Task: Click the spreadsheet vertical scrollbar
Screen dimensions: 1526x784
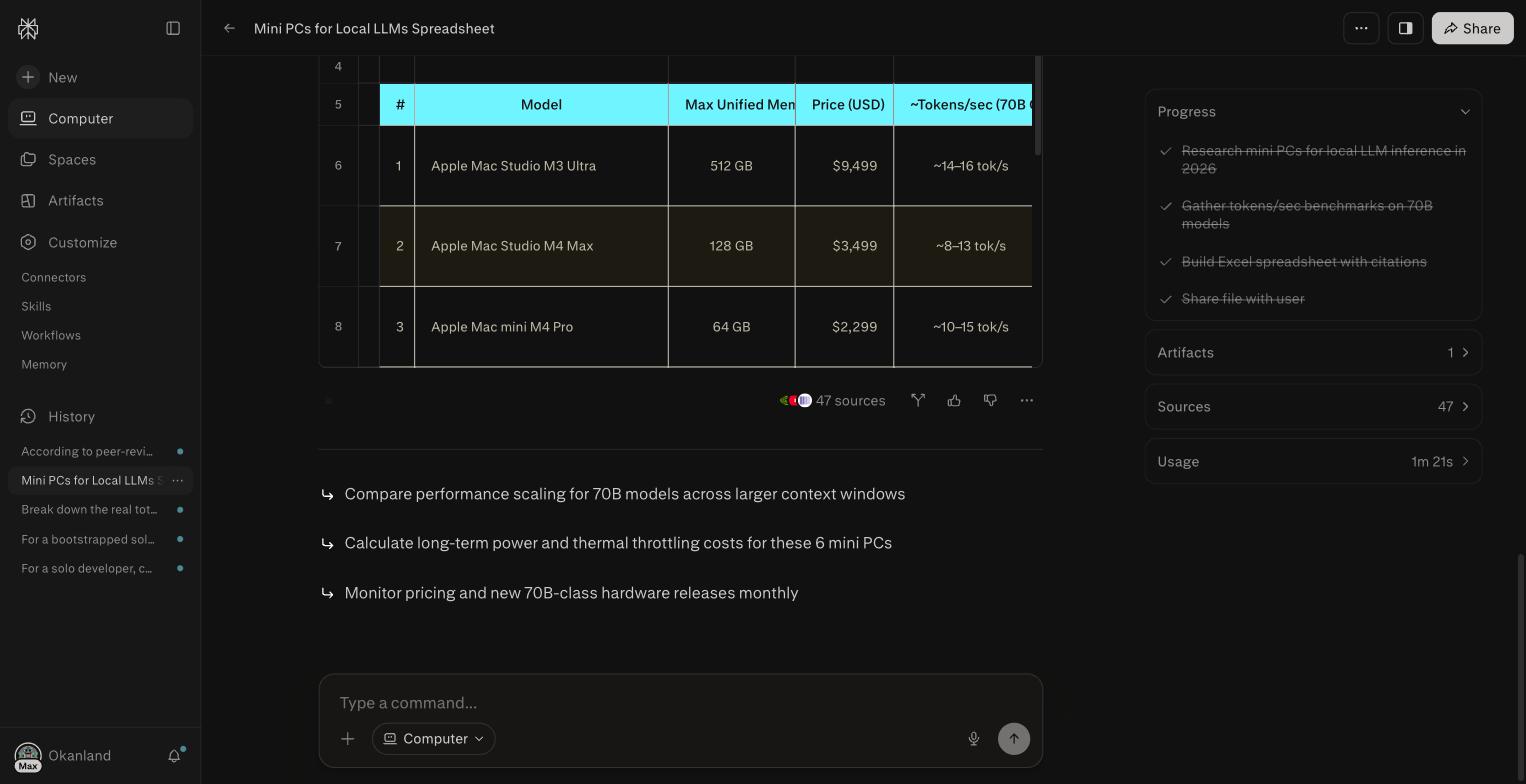Action: [1037, 105]
